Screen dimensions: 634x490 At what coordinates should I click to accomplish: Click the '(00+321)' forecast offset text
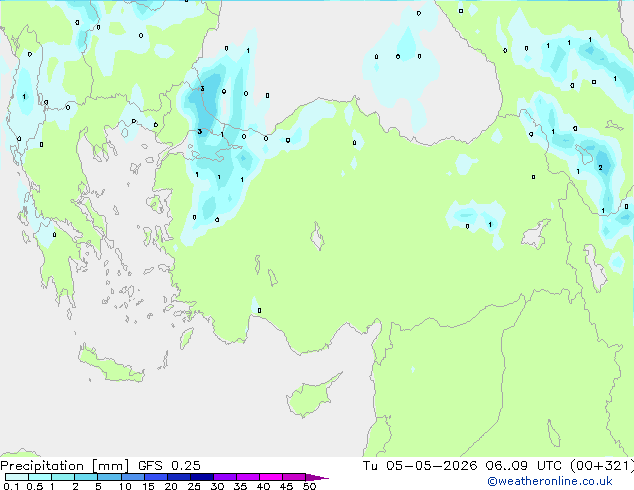pyautogui.click(x=602, y=466)
